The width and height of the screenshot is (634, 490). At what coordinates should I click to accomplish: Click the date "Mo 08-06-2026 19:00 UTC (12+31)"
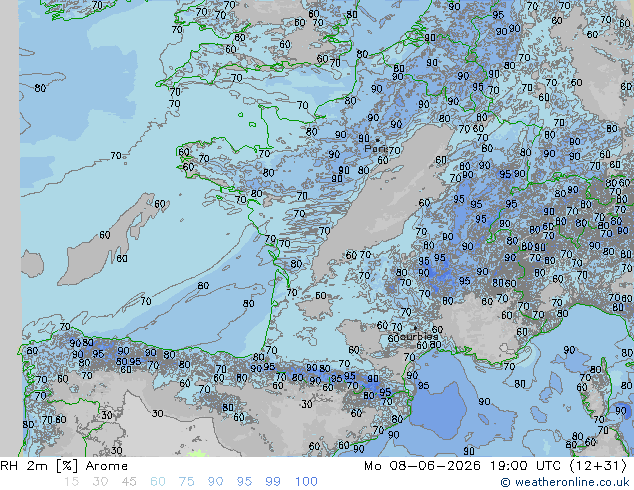click(x=495, y=466)
